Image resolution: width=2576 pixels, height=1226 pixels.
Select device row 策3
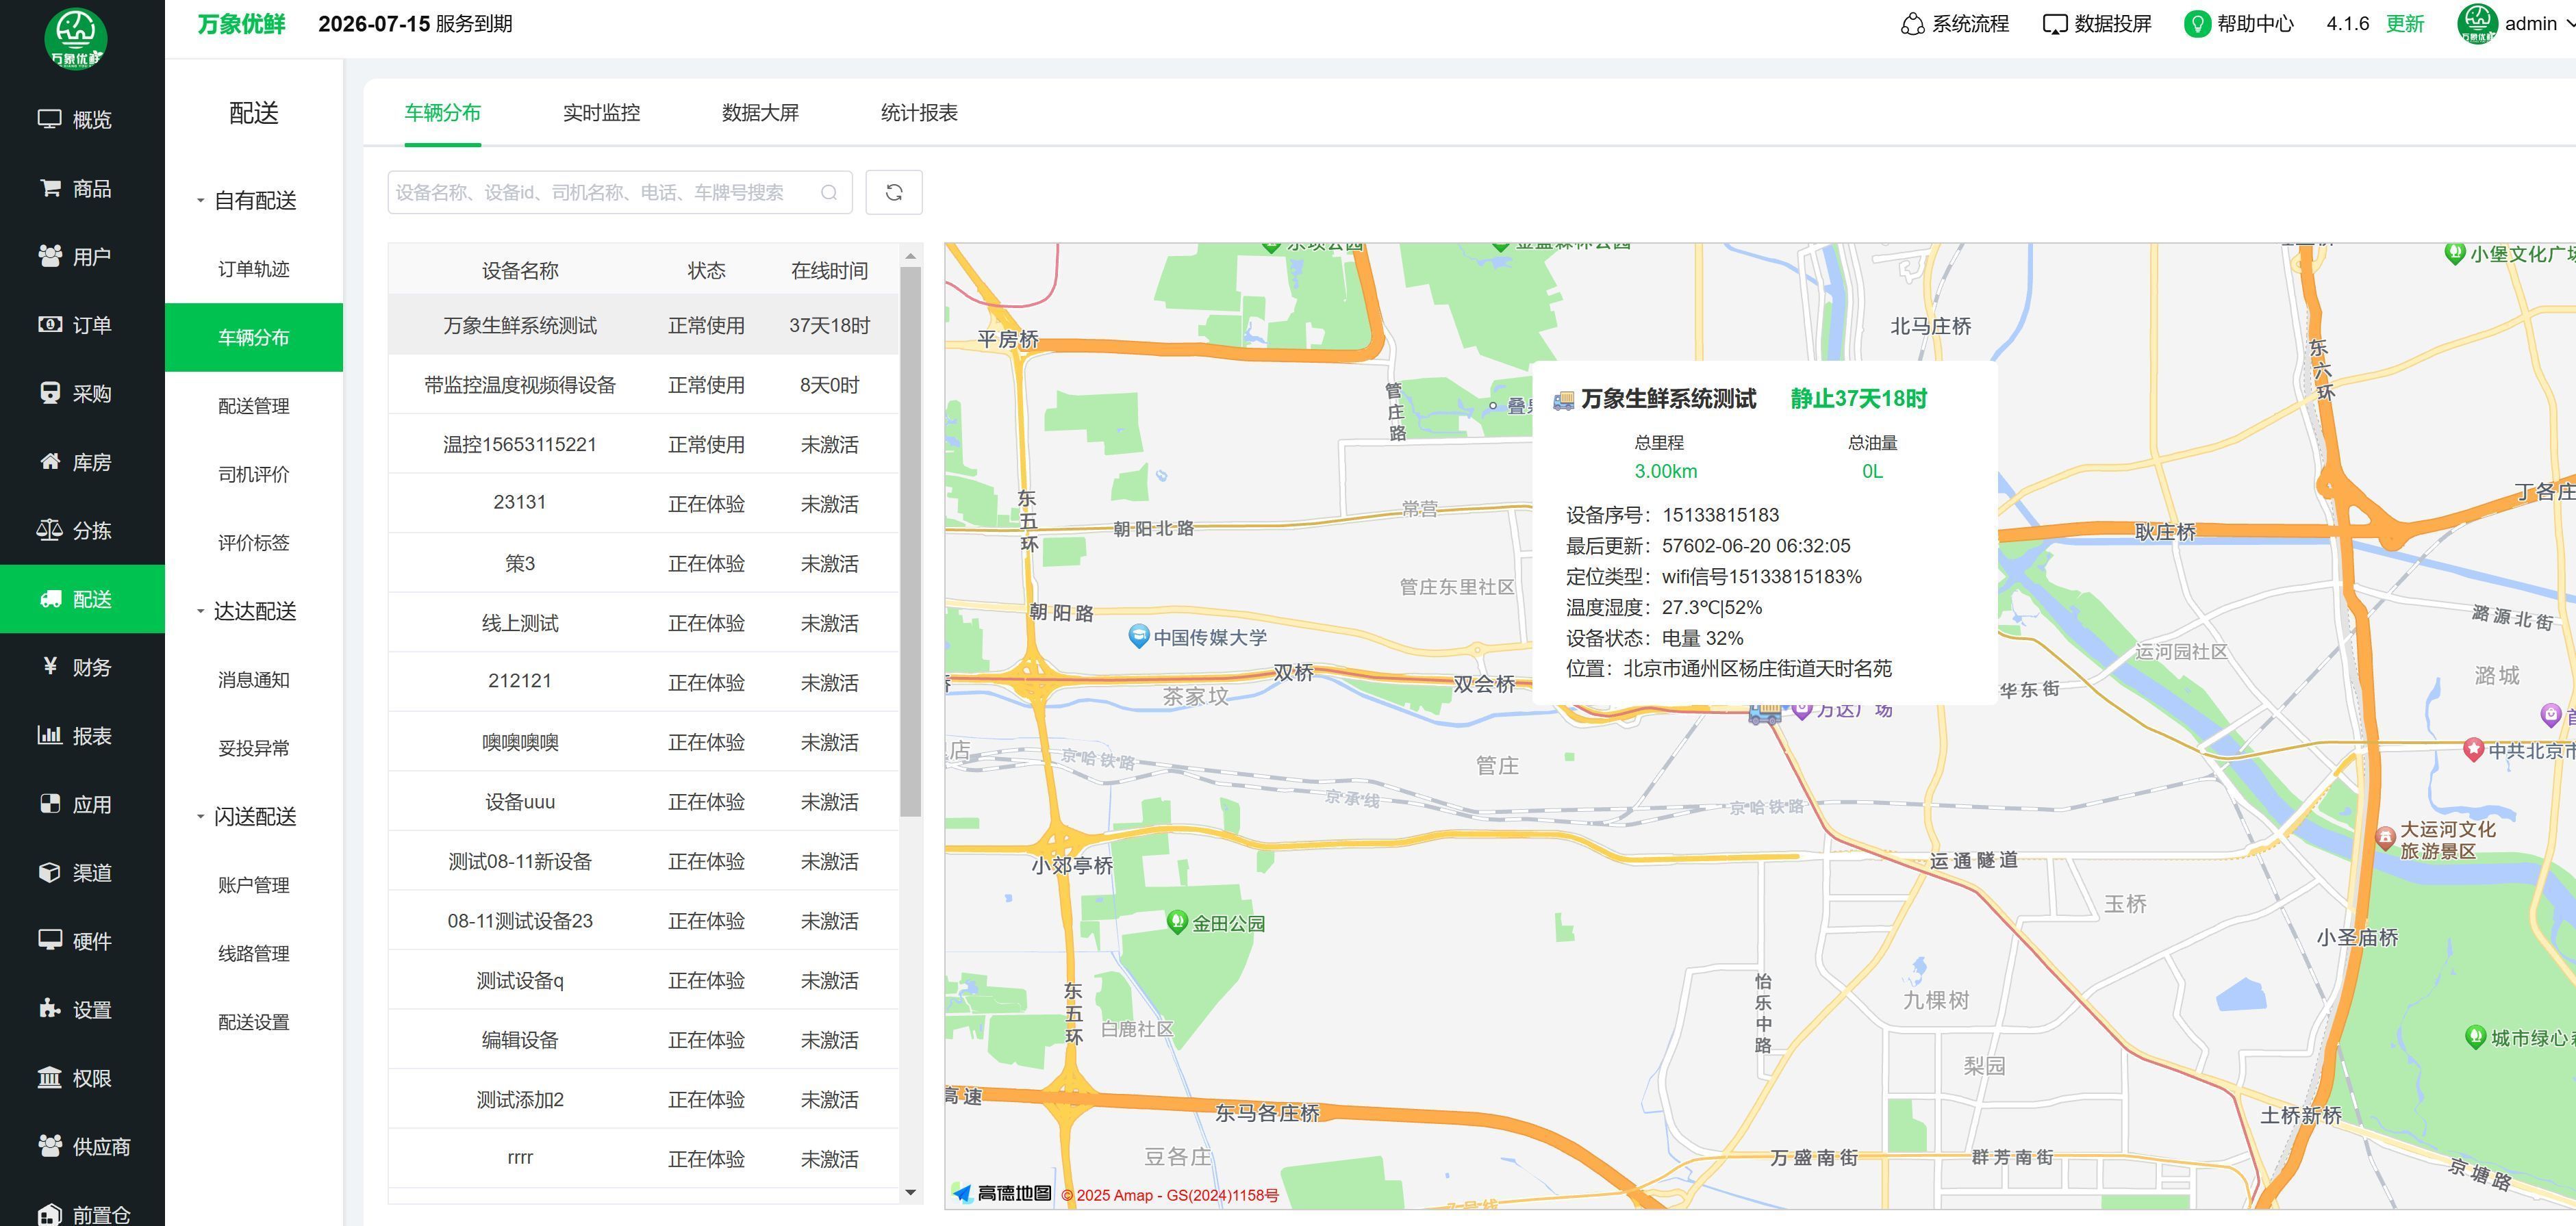(x=643, y=563)
